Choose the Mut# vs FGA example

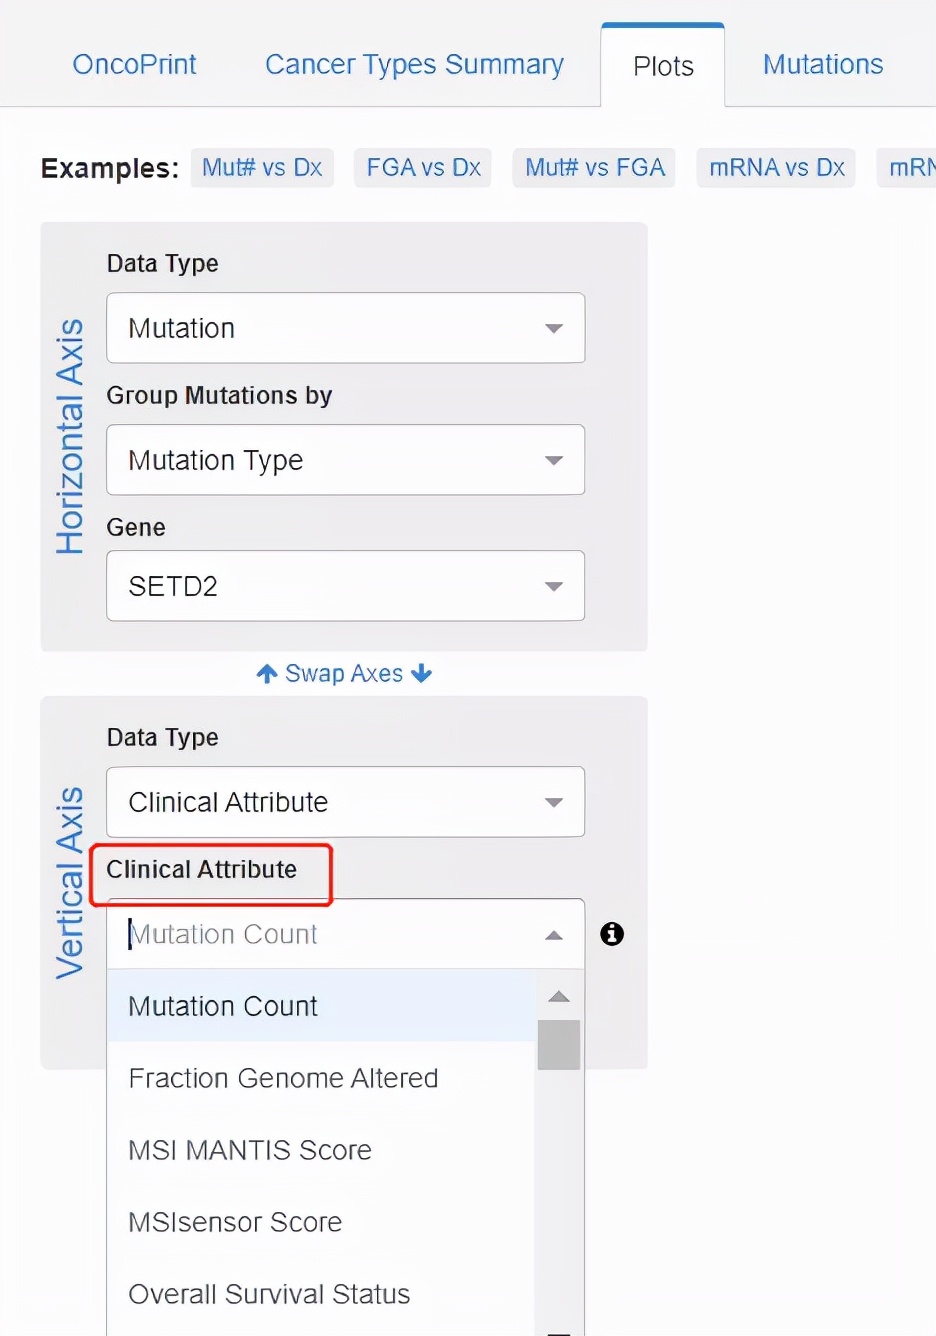595,168
